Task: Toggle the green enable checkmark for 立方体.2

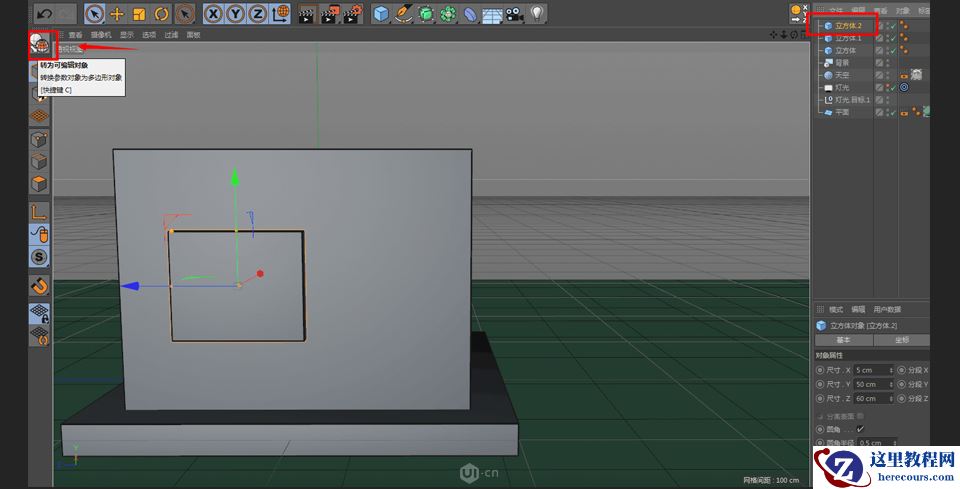Action: [893, 26]
